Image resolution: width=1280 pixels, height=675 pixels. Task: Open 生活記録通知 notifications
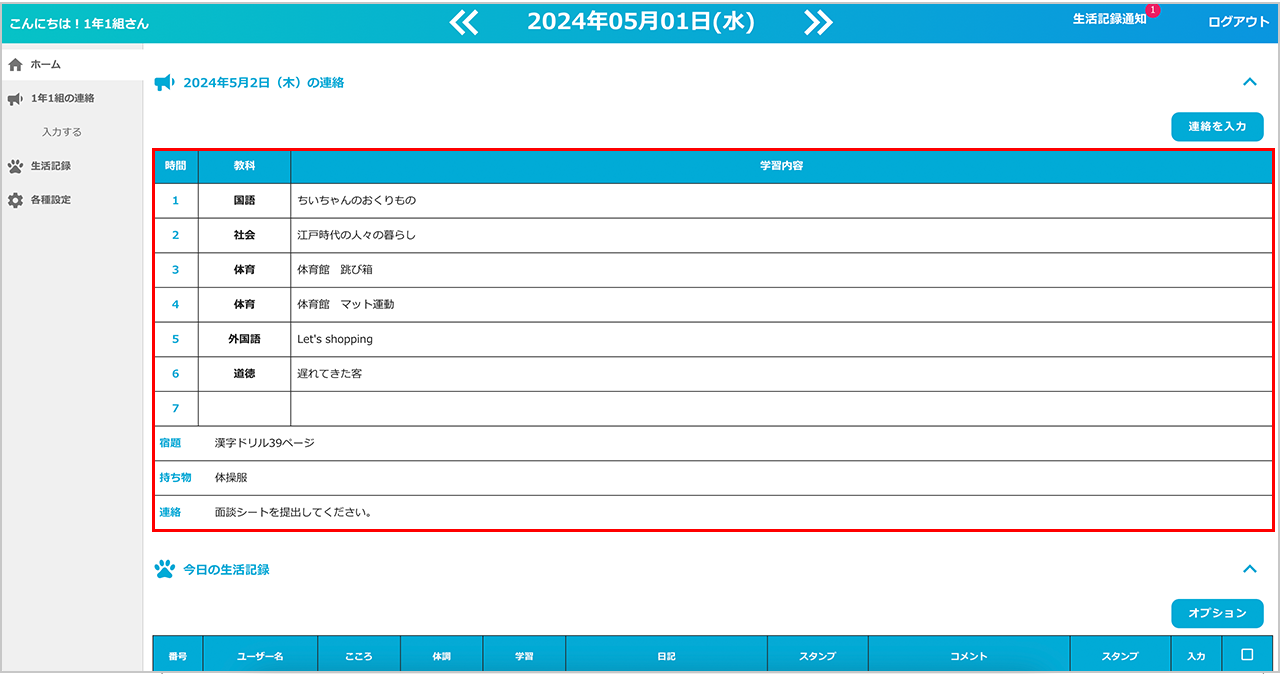point(1109,20)
